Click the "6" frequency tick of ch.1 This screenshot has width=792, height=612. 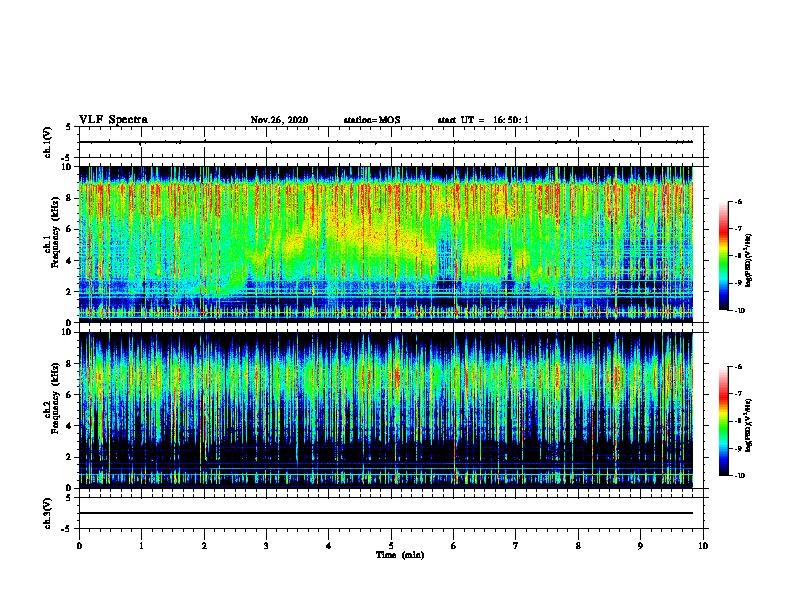(69, 229)
